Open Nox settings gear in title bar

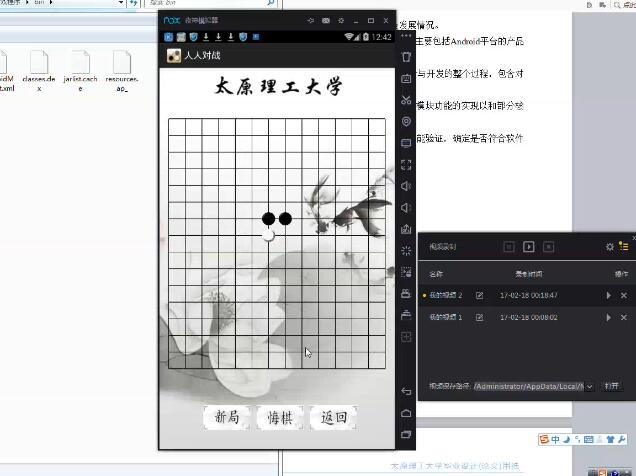click(x=341, y=20)
